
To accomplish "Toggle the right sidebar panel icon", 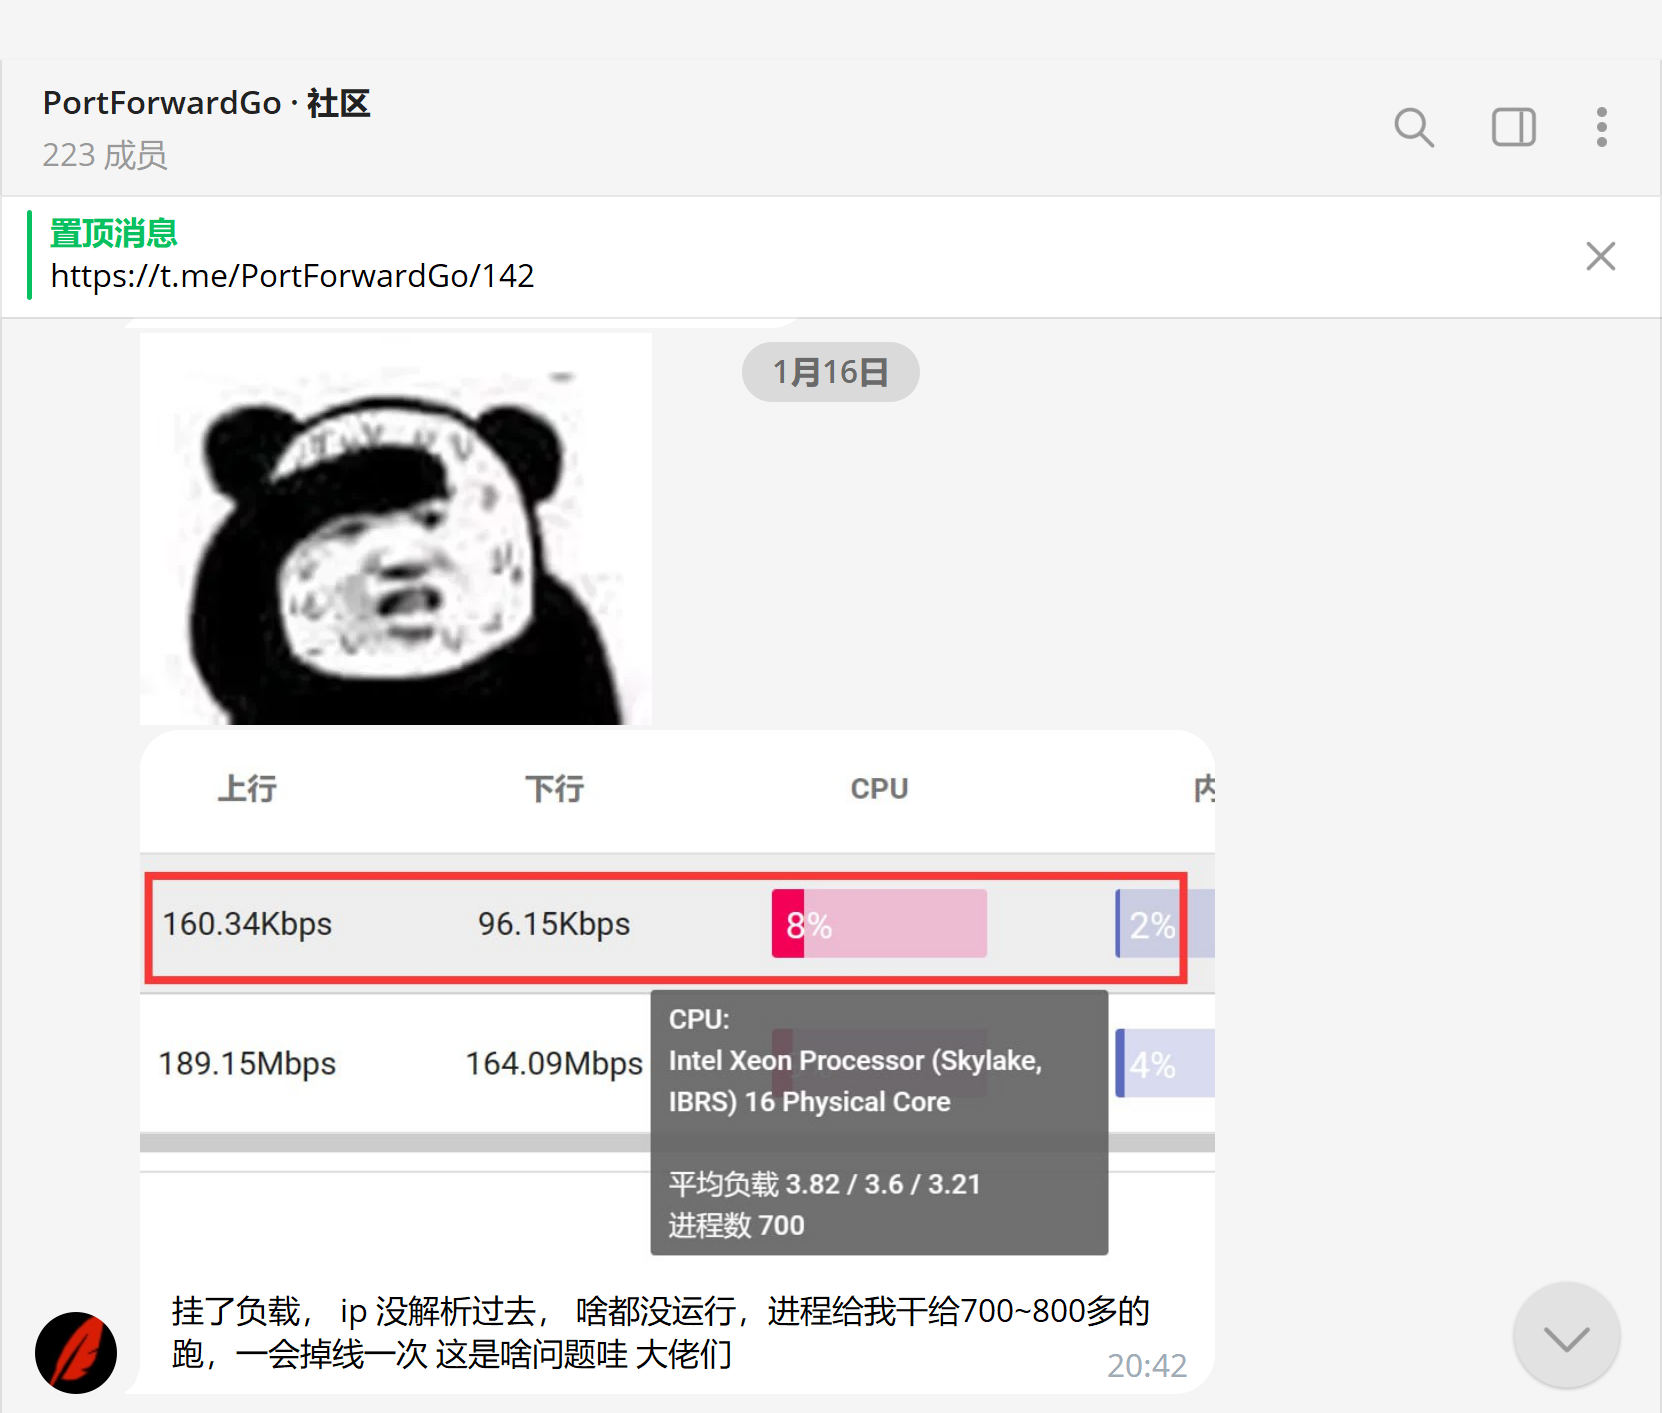I will (x=1513, y=128).
